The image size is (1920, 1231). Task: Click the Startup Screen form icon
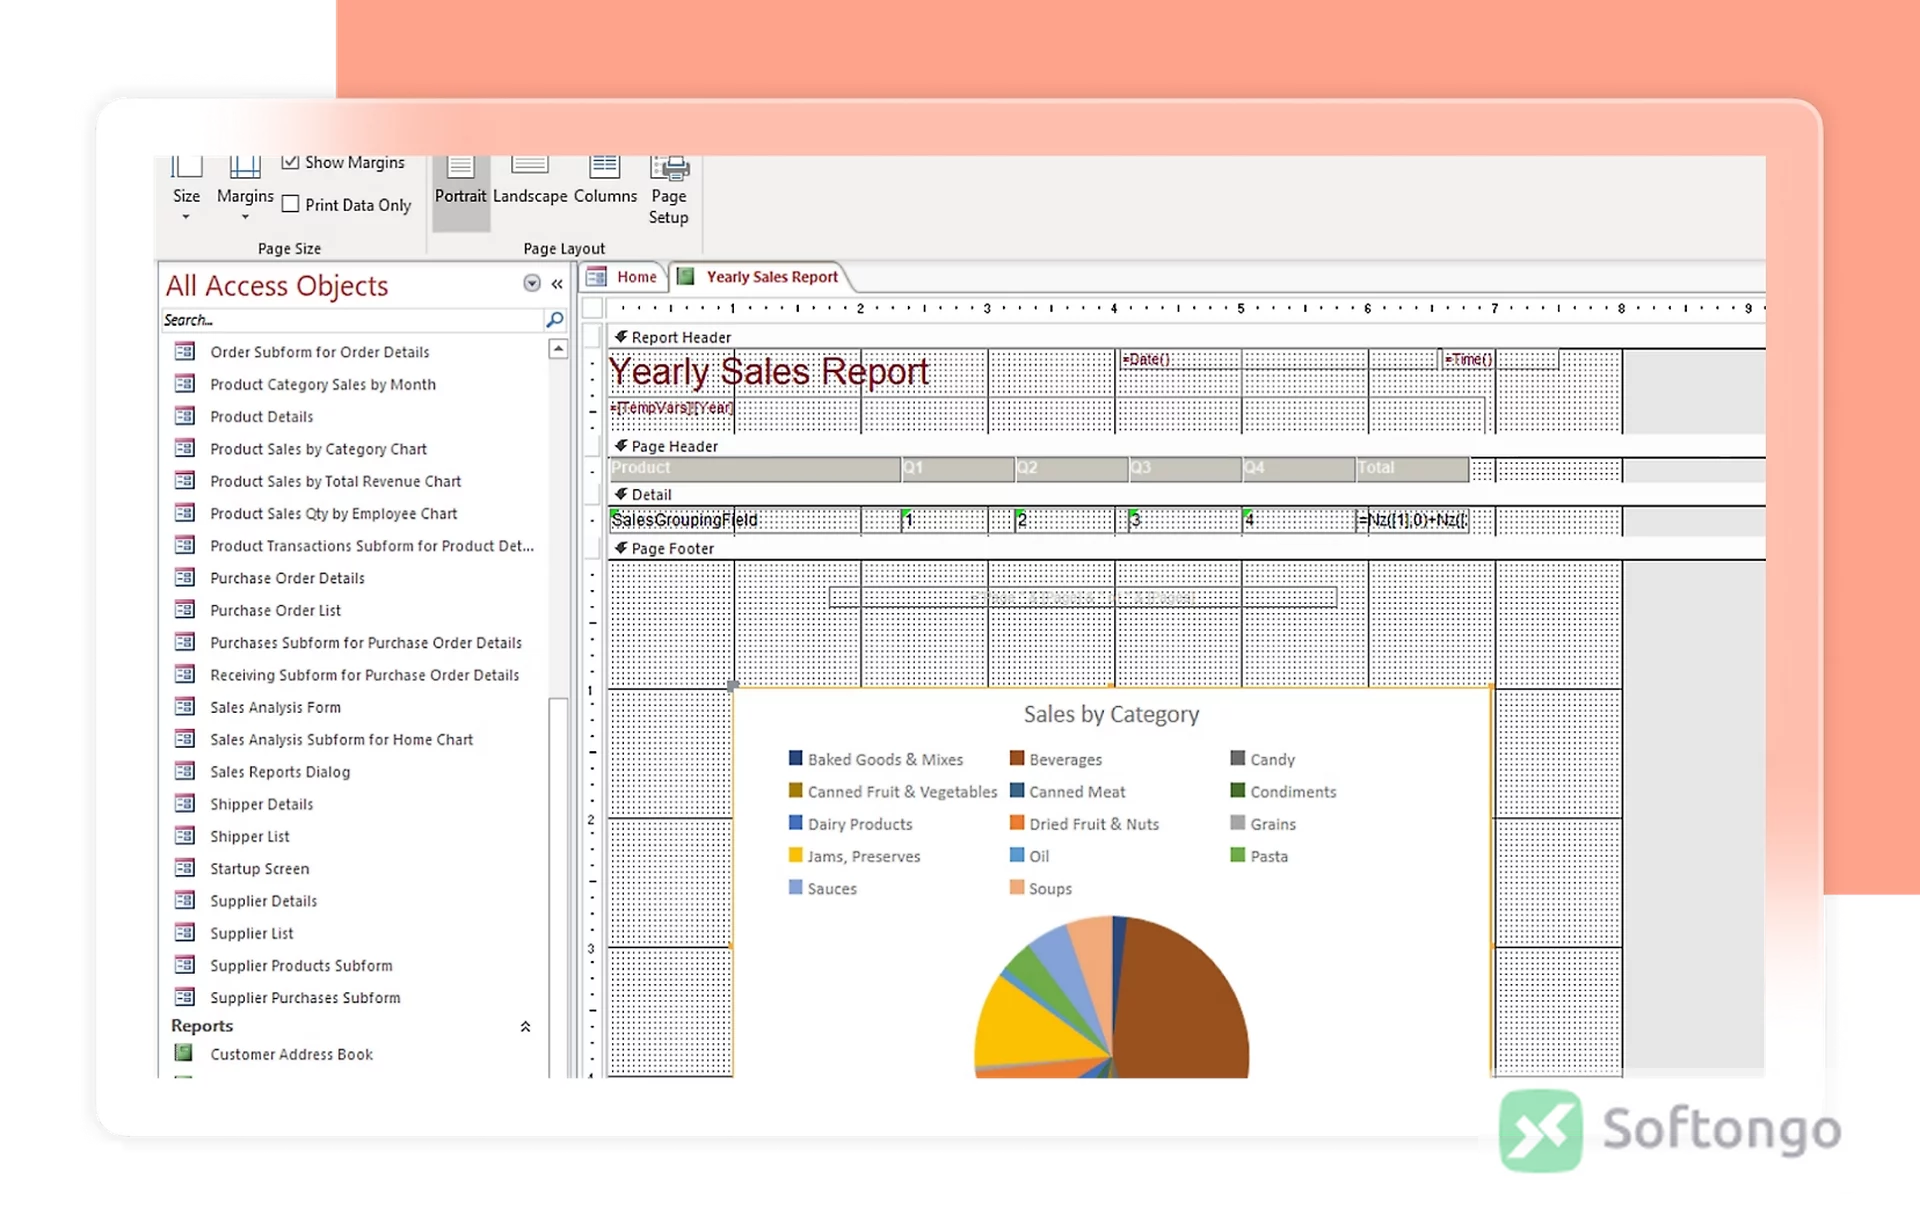[185, 868]
